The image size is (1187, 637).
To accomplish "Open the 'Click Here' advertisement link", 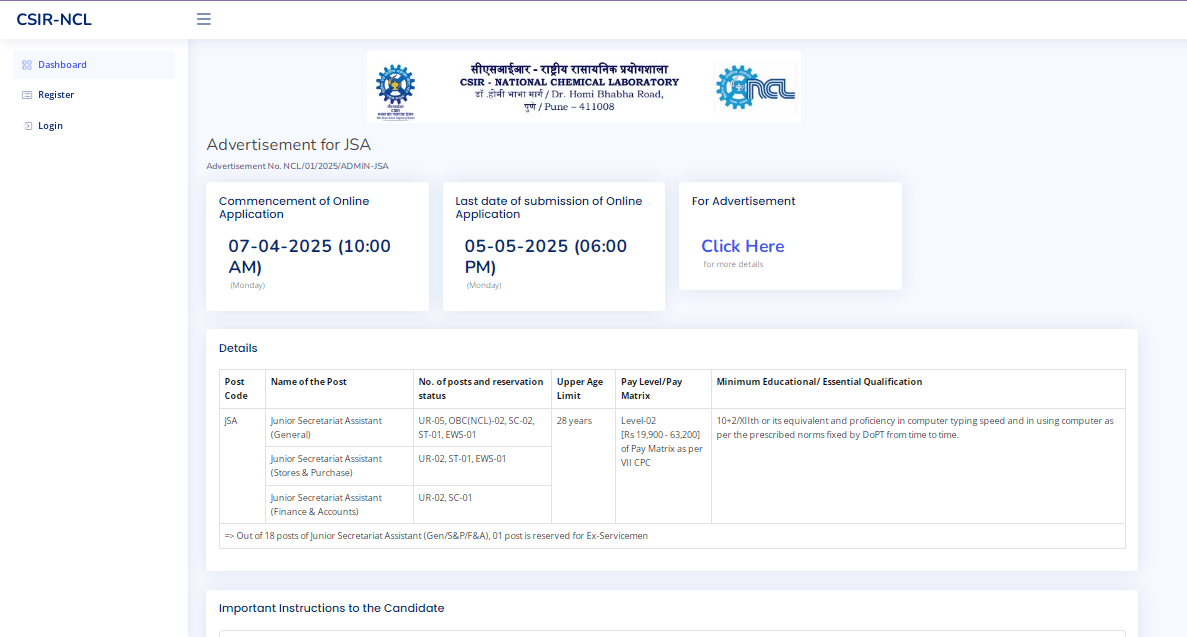I will coord(742,246).
